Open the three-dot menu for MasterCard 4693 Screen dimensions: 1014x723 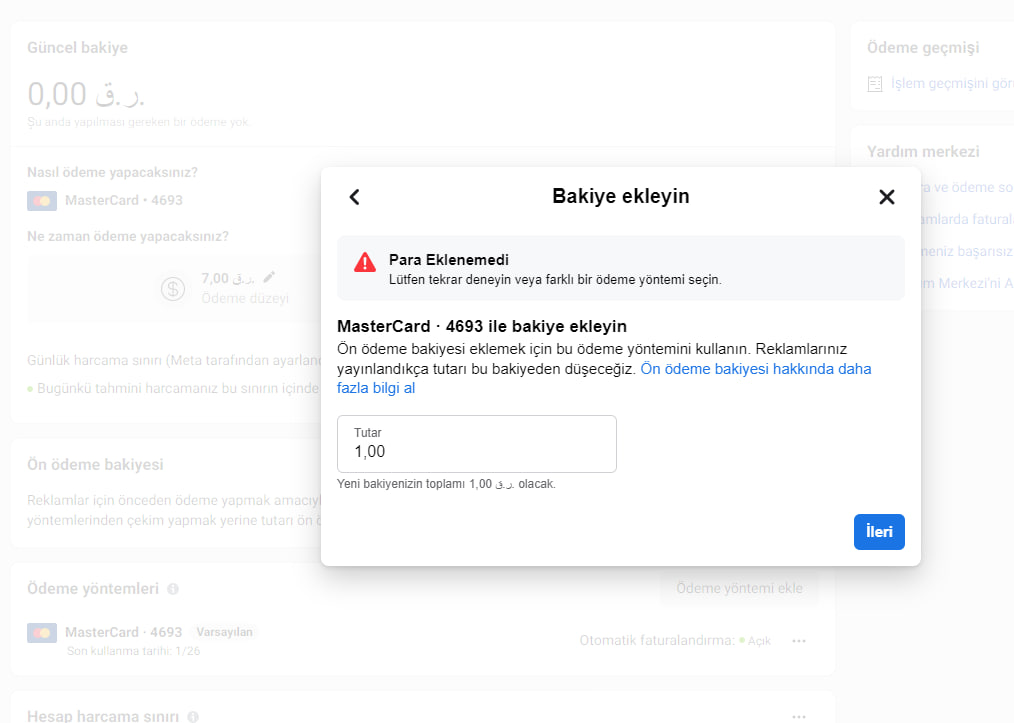tap(799, 641)
